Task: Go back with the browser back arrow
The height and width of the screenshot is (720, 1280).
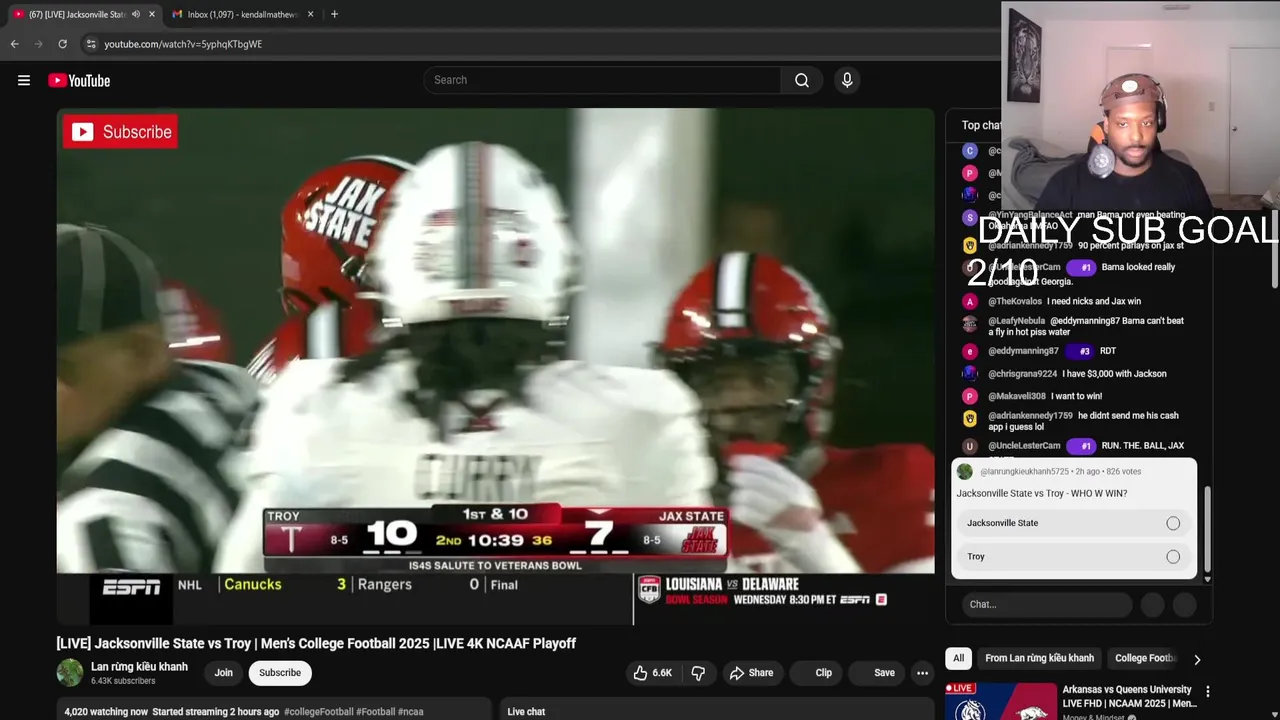Action: pos(14,44)
